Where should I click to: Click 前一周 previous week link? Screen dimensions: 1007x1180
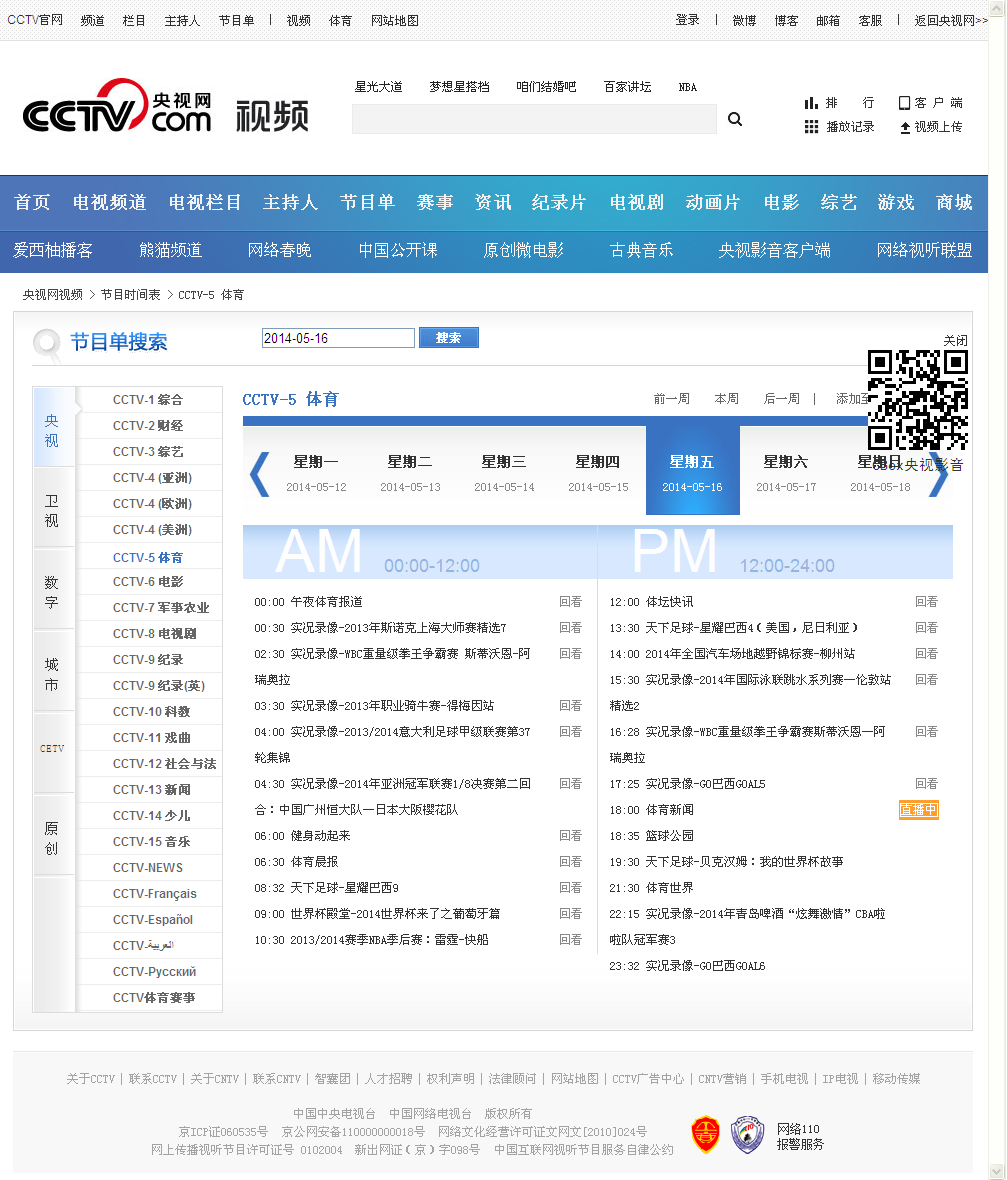(x=671, y=399)
